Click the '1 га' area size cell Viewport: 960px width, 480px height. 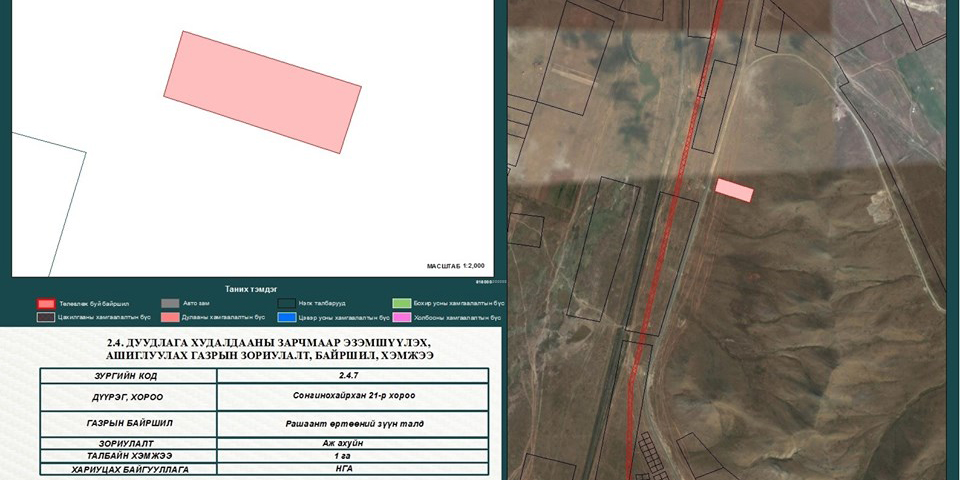(352, 455)
